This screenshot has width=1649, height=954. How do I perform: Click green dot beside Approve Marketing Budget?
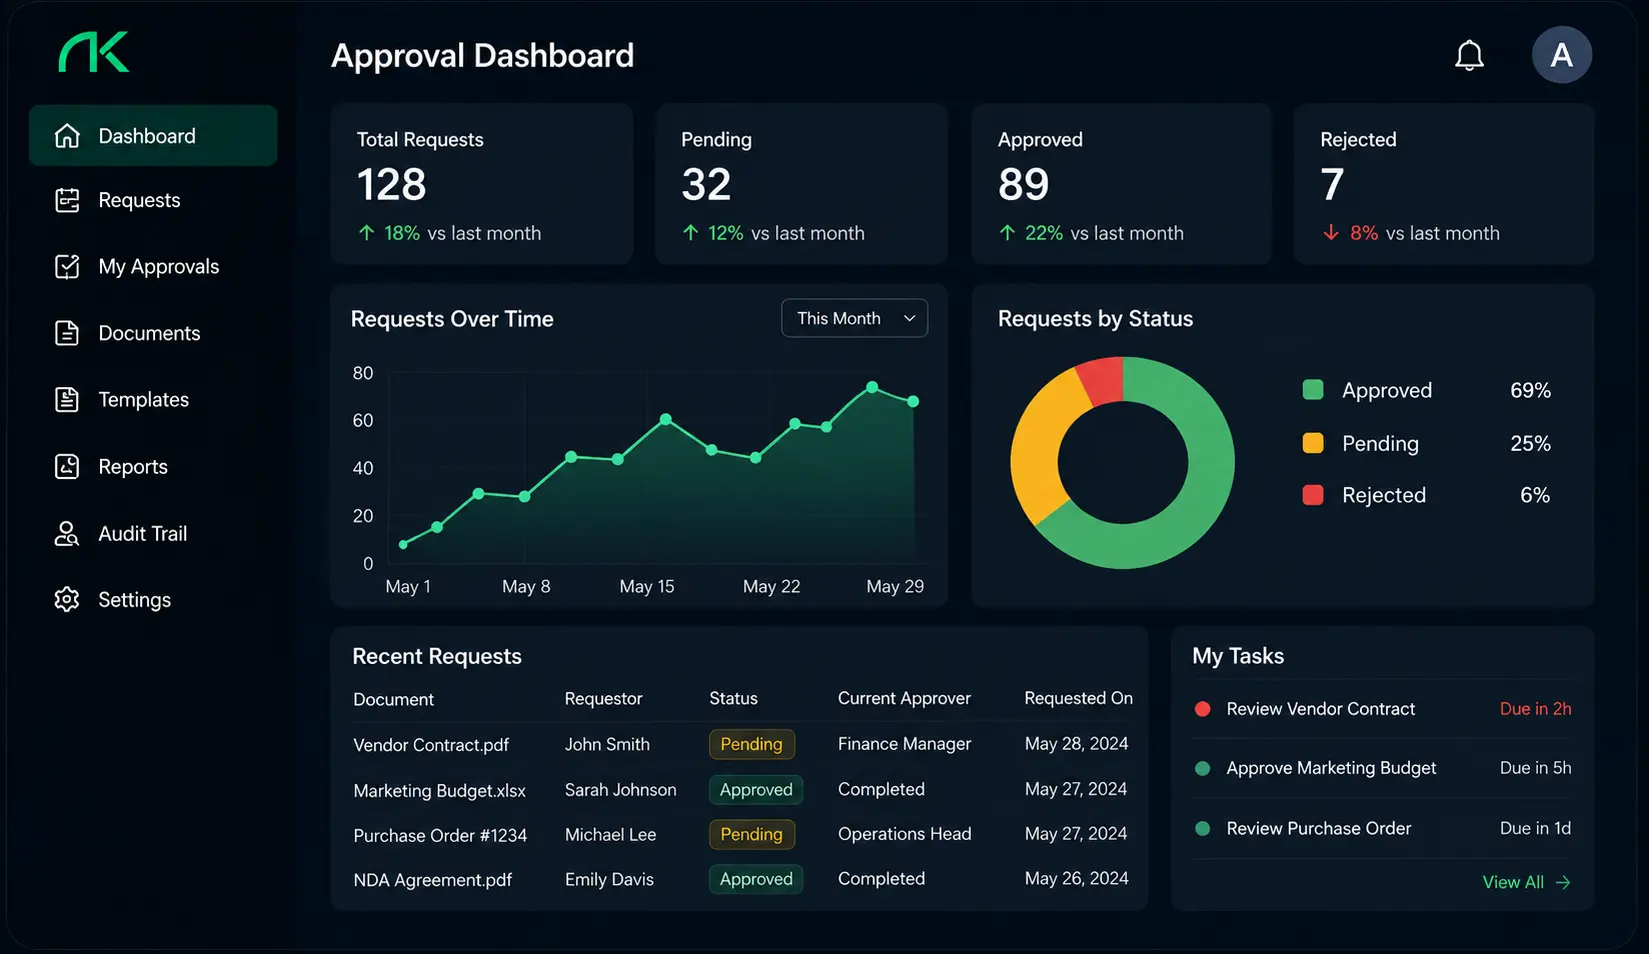click(x=1203, y=768)
